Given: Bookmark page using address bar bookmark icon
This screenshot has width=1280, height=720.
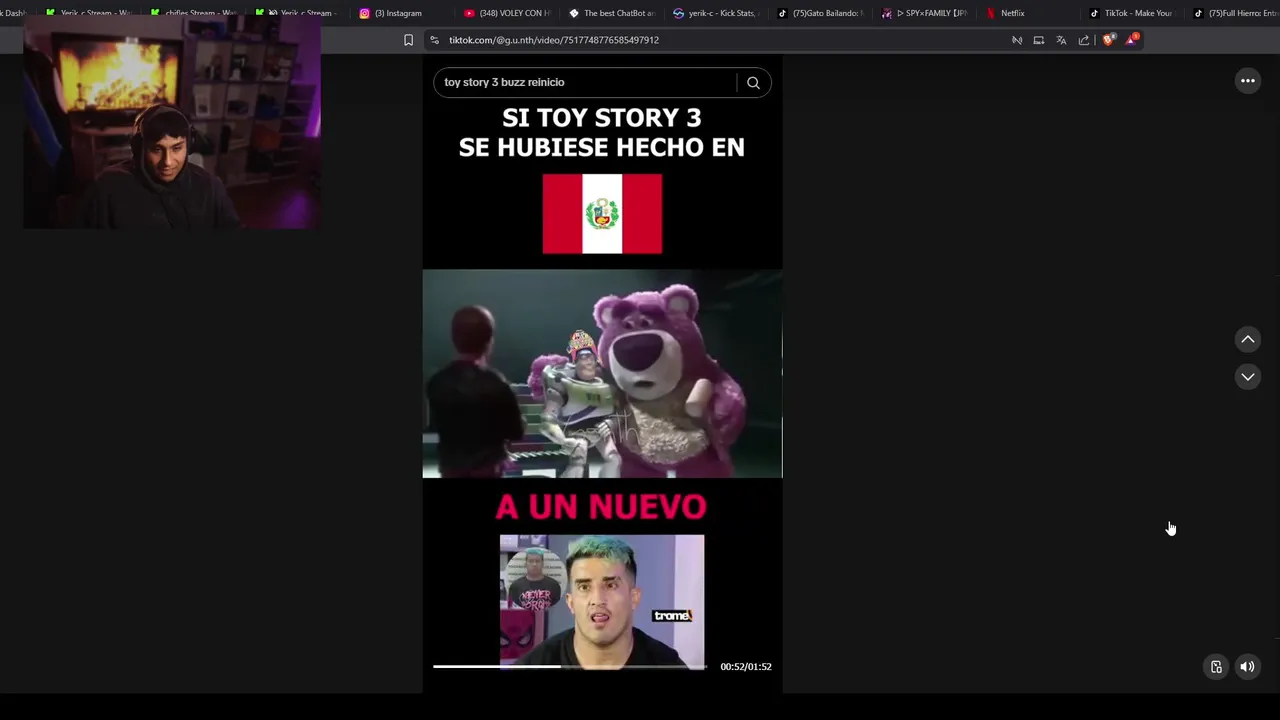Looking at the screenshot, I should click(x=408, y=40).
